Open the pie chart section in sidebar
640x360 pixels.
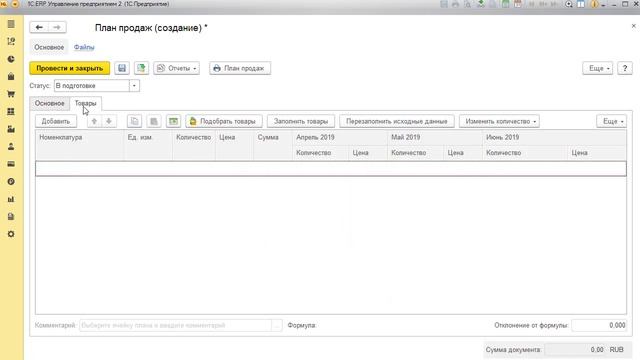11,59
